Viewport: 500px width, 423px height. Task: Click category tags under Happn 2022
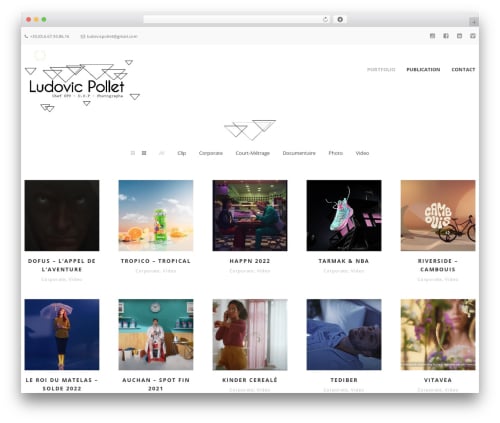[250, 271]
